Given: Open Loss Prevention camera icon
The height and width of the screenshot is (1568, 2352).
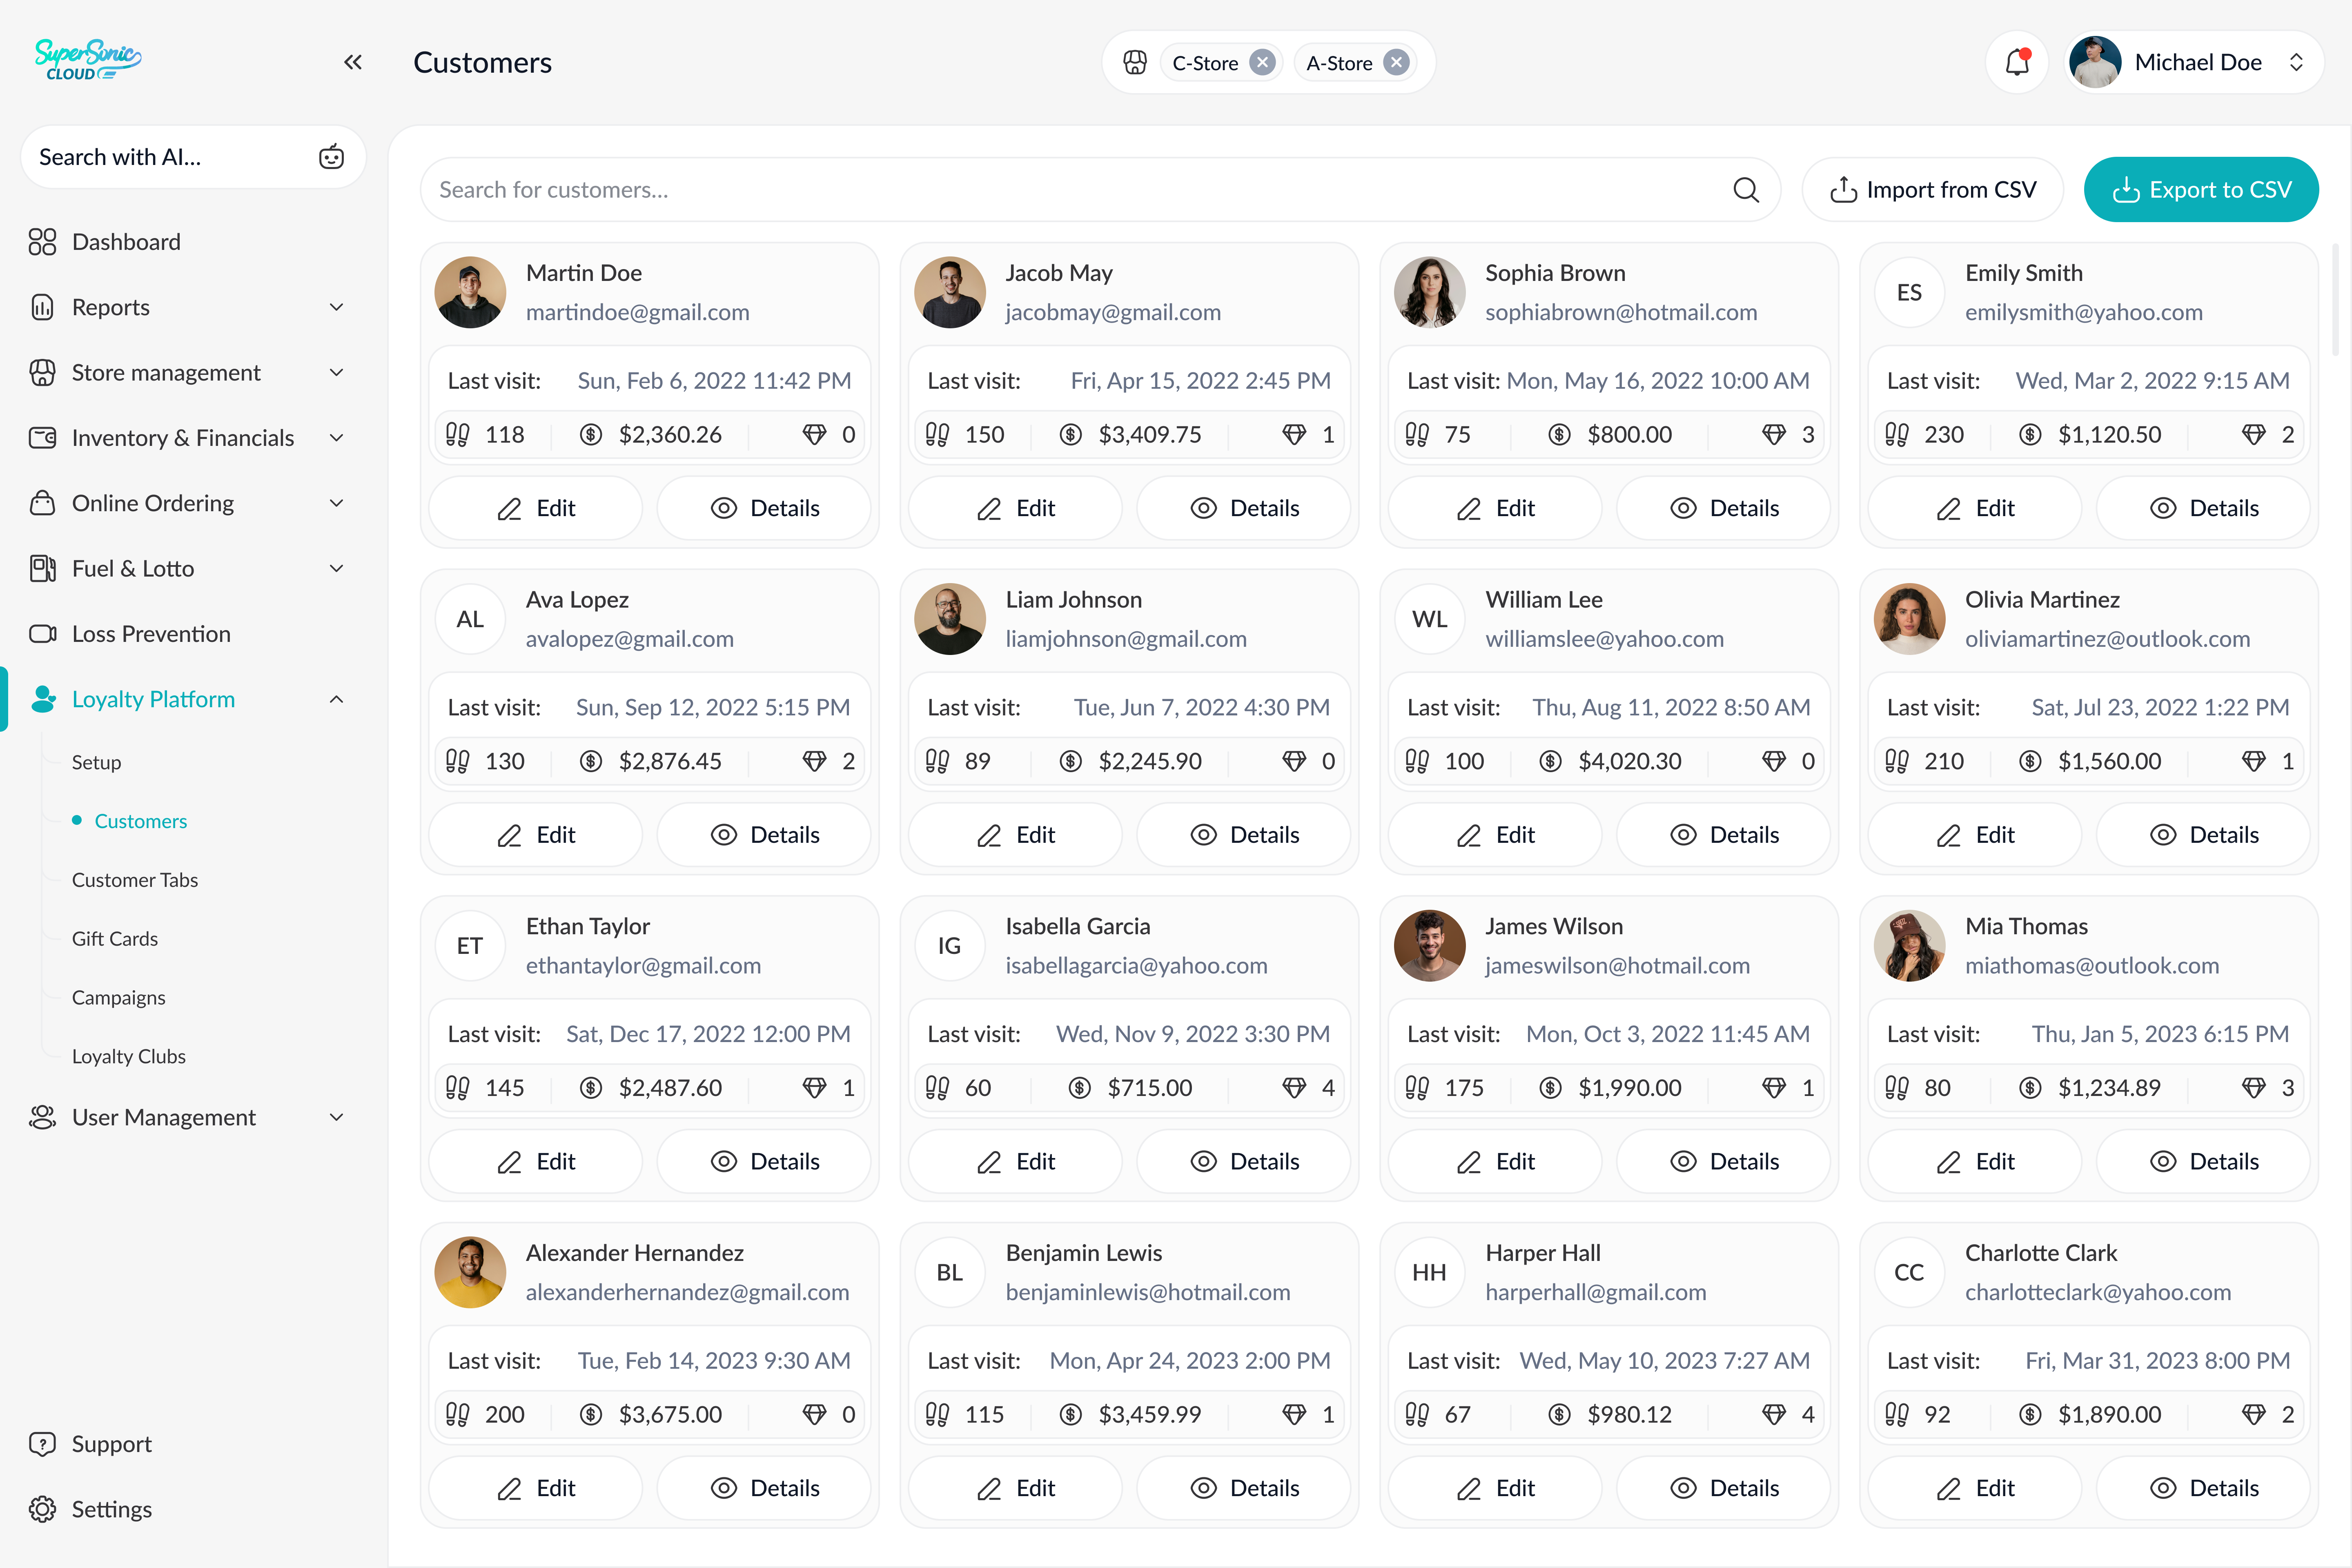Looking at the screenshot, I should (x=42, y=634).
